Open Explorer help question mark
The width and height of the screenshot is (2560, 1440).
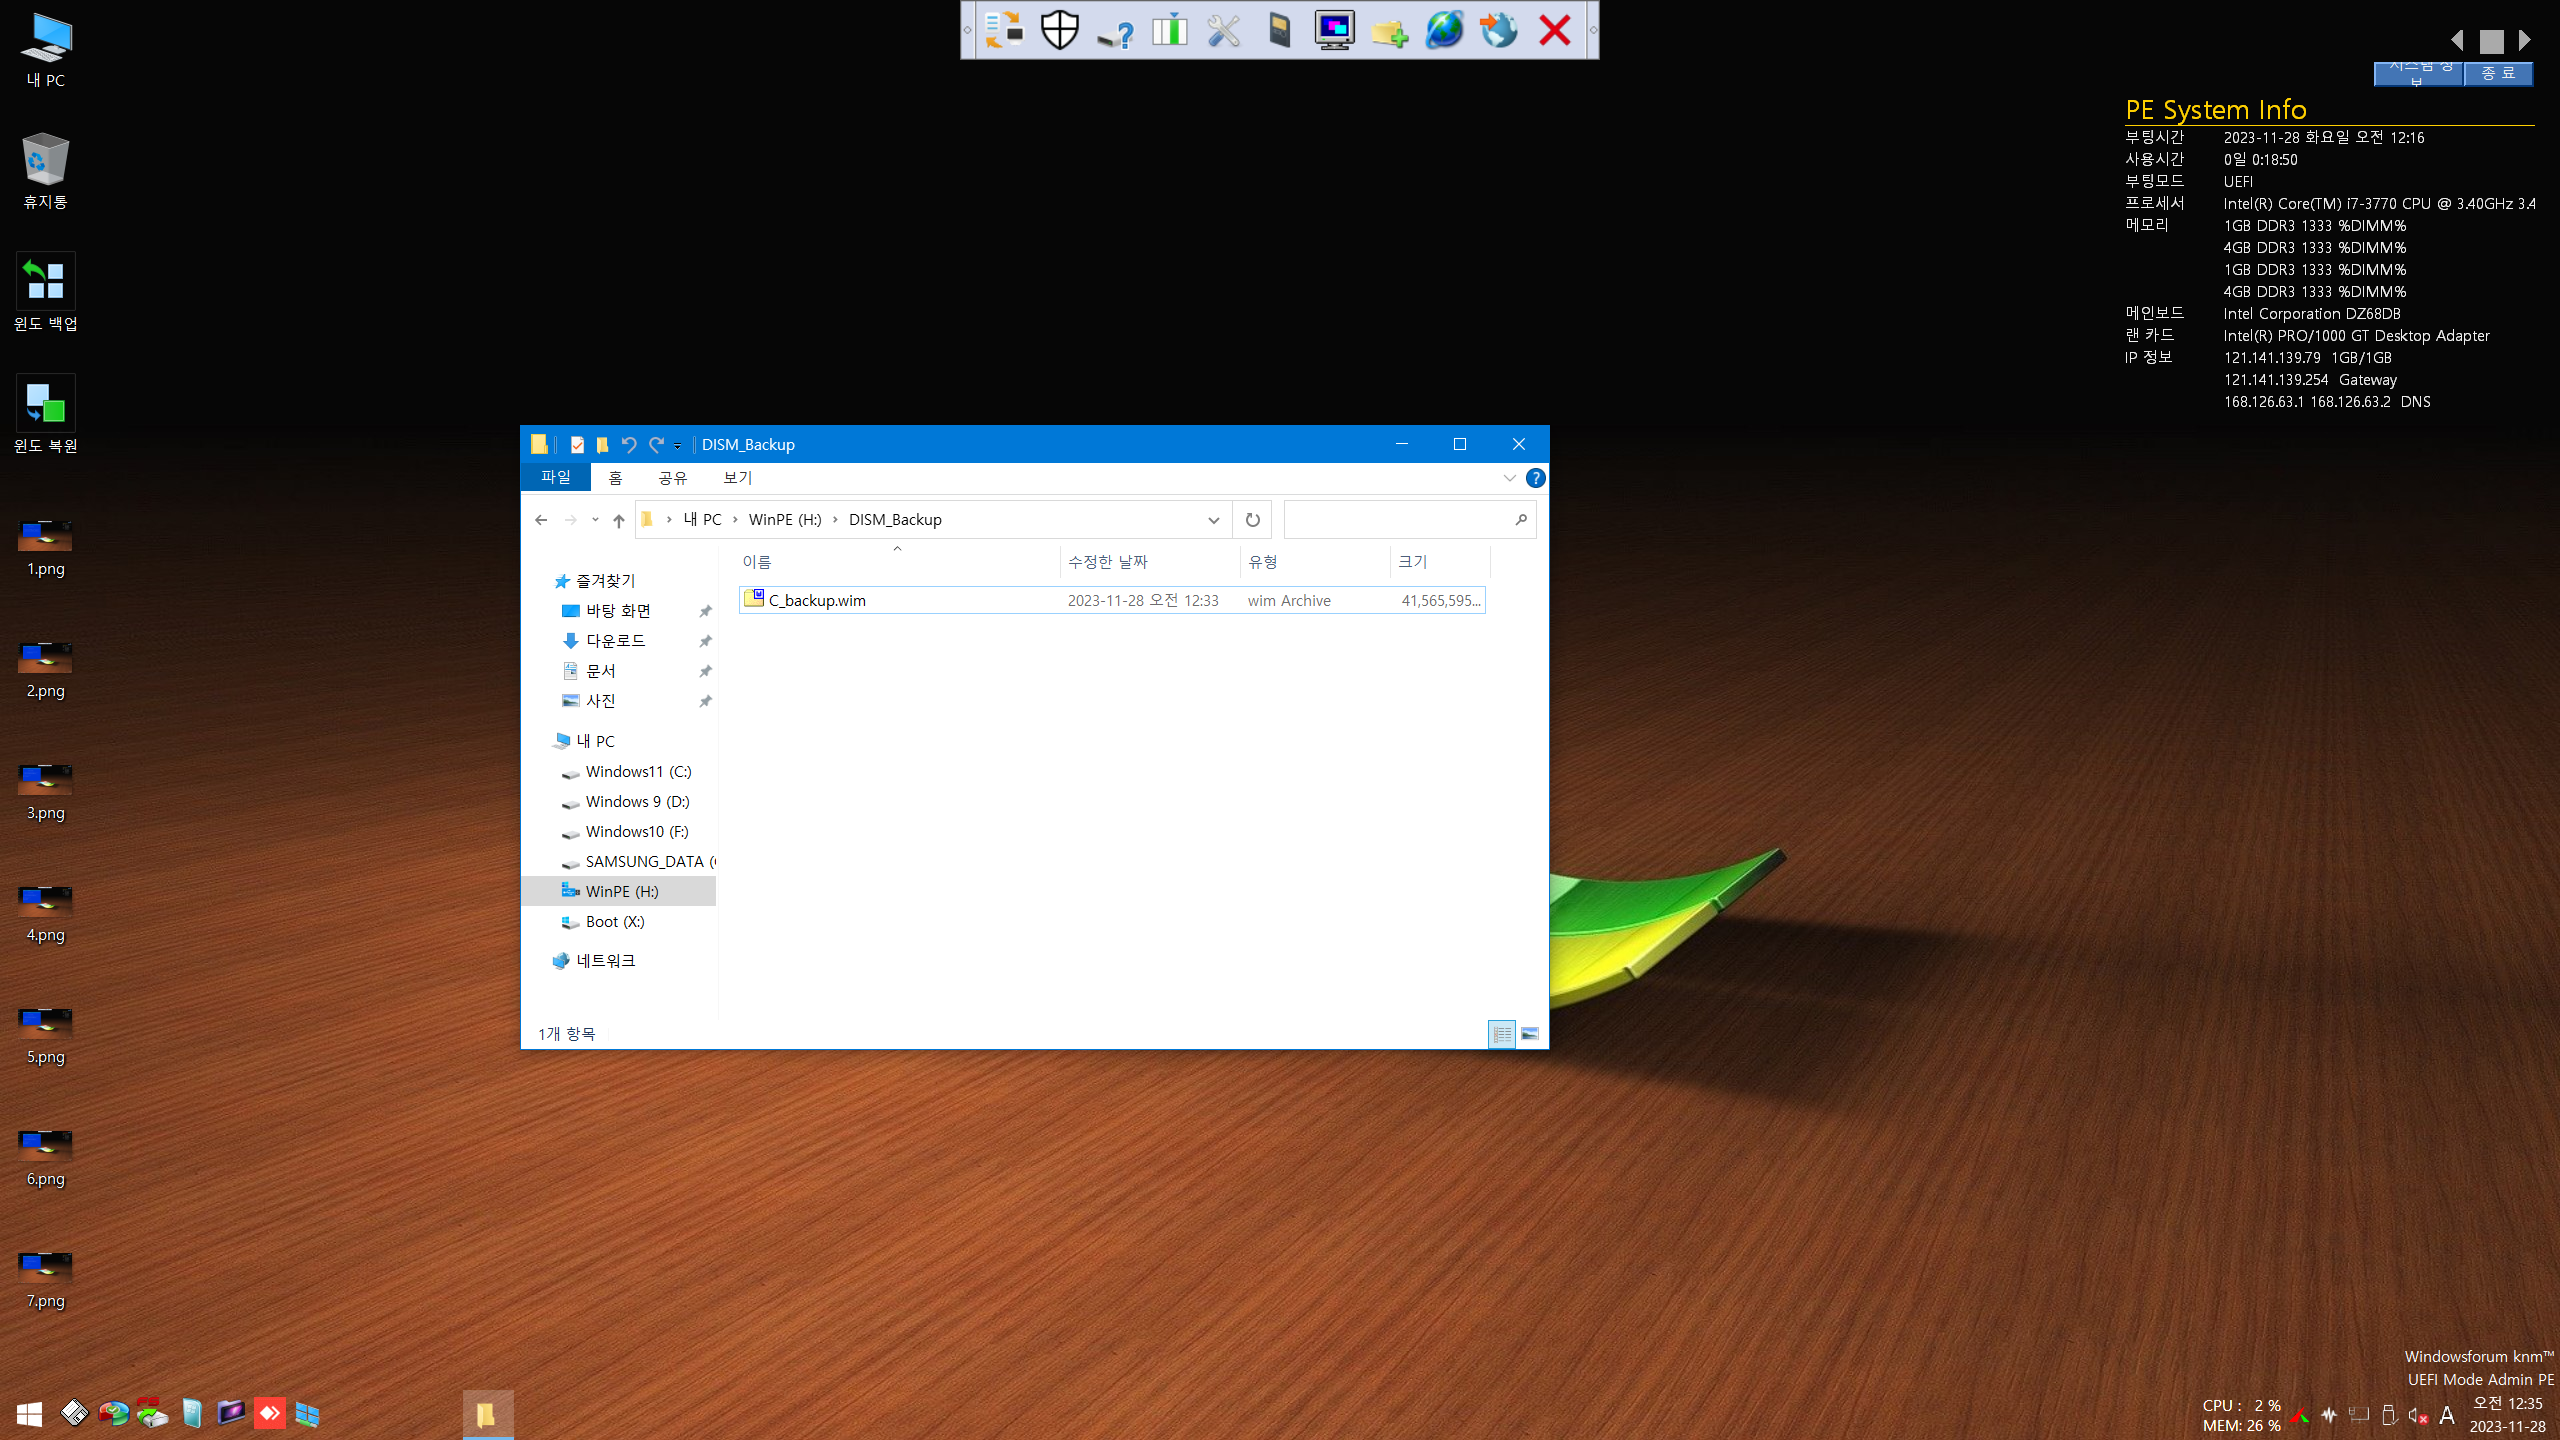point(1536,478)
